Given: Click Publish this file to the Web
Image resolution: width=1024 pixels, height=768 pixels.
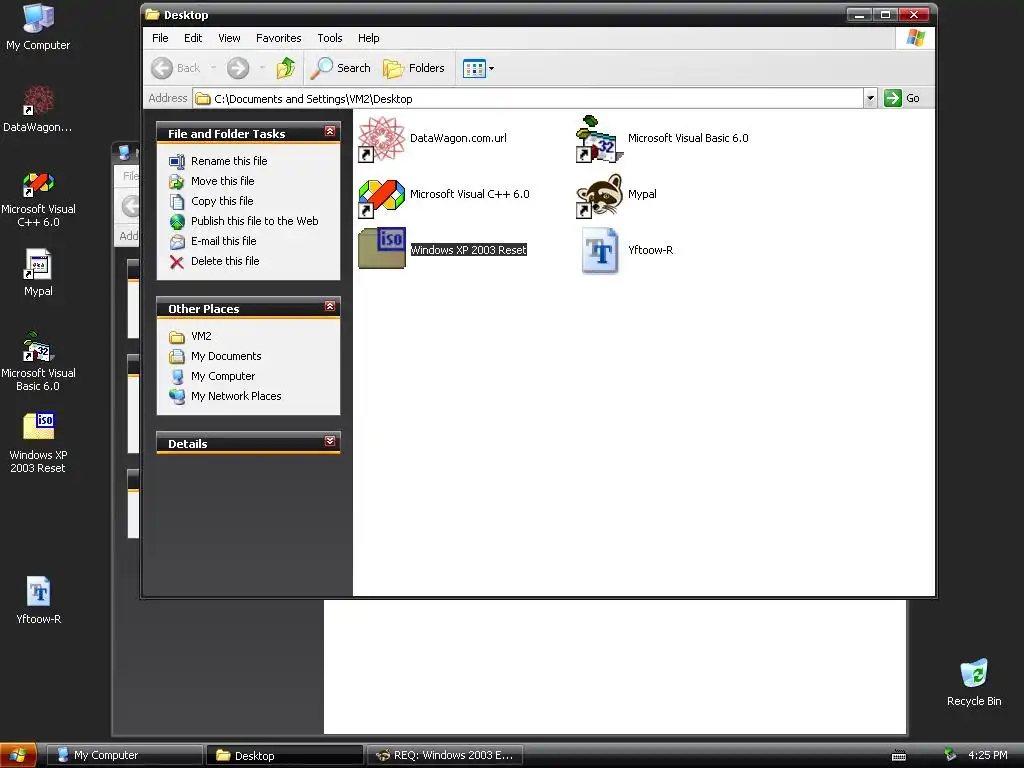Looking at the screenshot, I should coord(255,221).
